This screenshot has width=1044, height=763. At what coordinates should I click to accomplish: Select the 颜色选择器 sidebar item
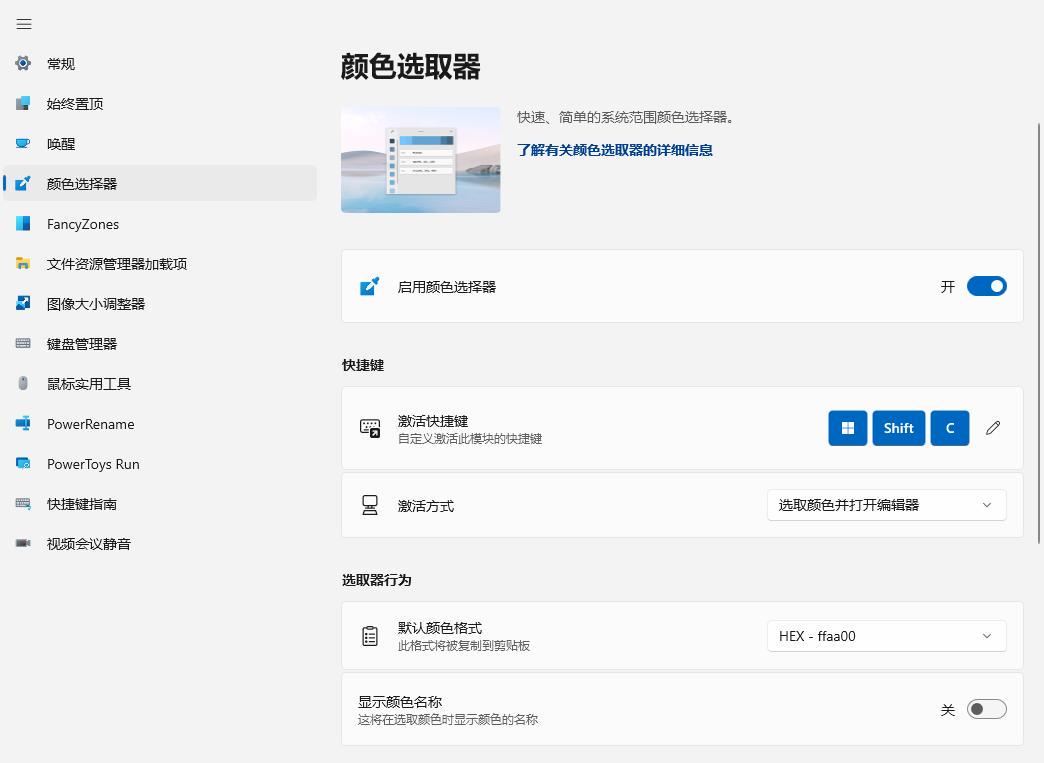point(160,183)
